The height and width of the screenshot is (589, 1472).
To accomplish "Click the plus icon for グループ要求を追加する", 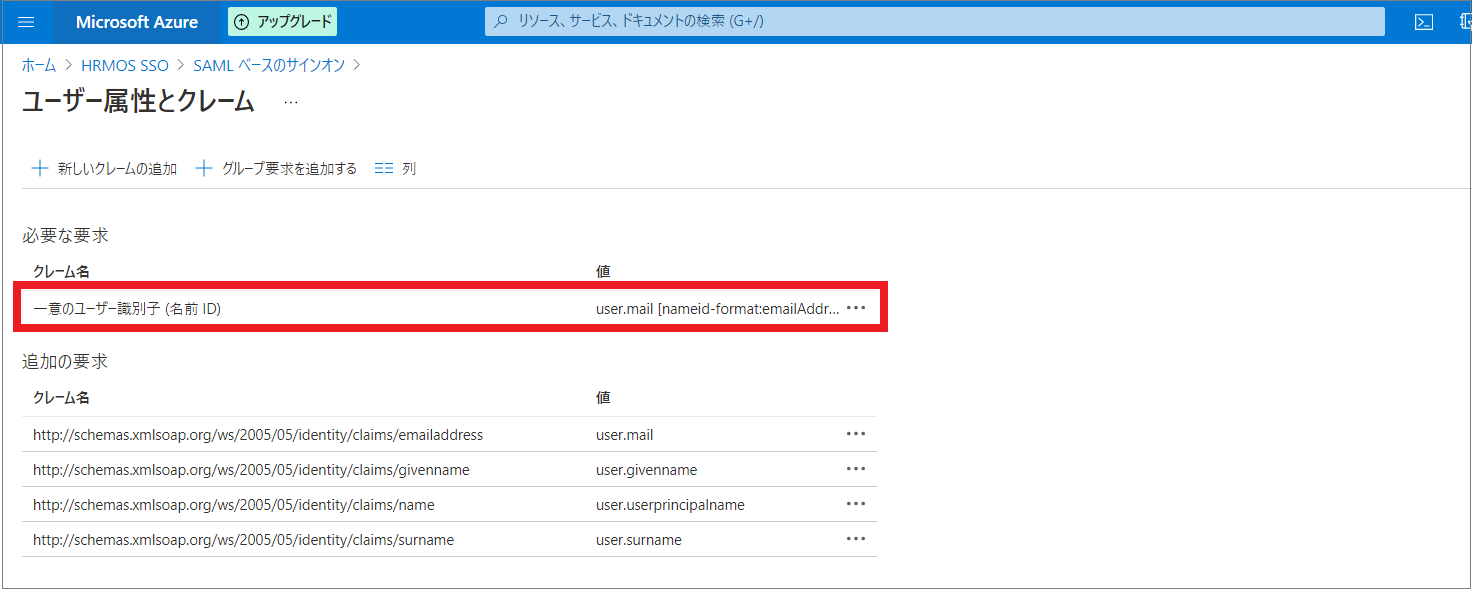I will coord(204,169).
